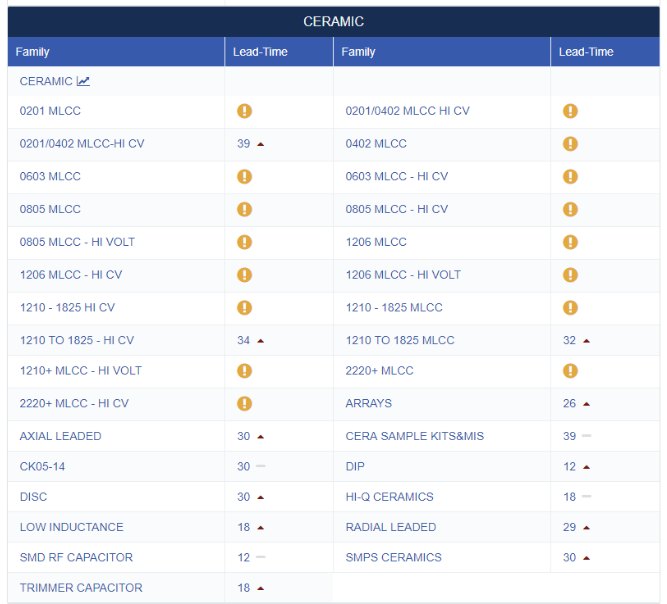This screenshot has width=667, height=604.
Task: Click the CERAMIC table title bar
Action: click(333, 22)
